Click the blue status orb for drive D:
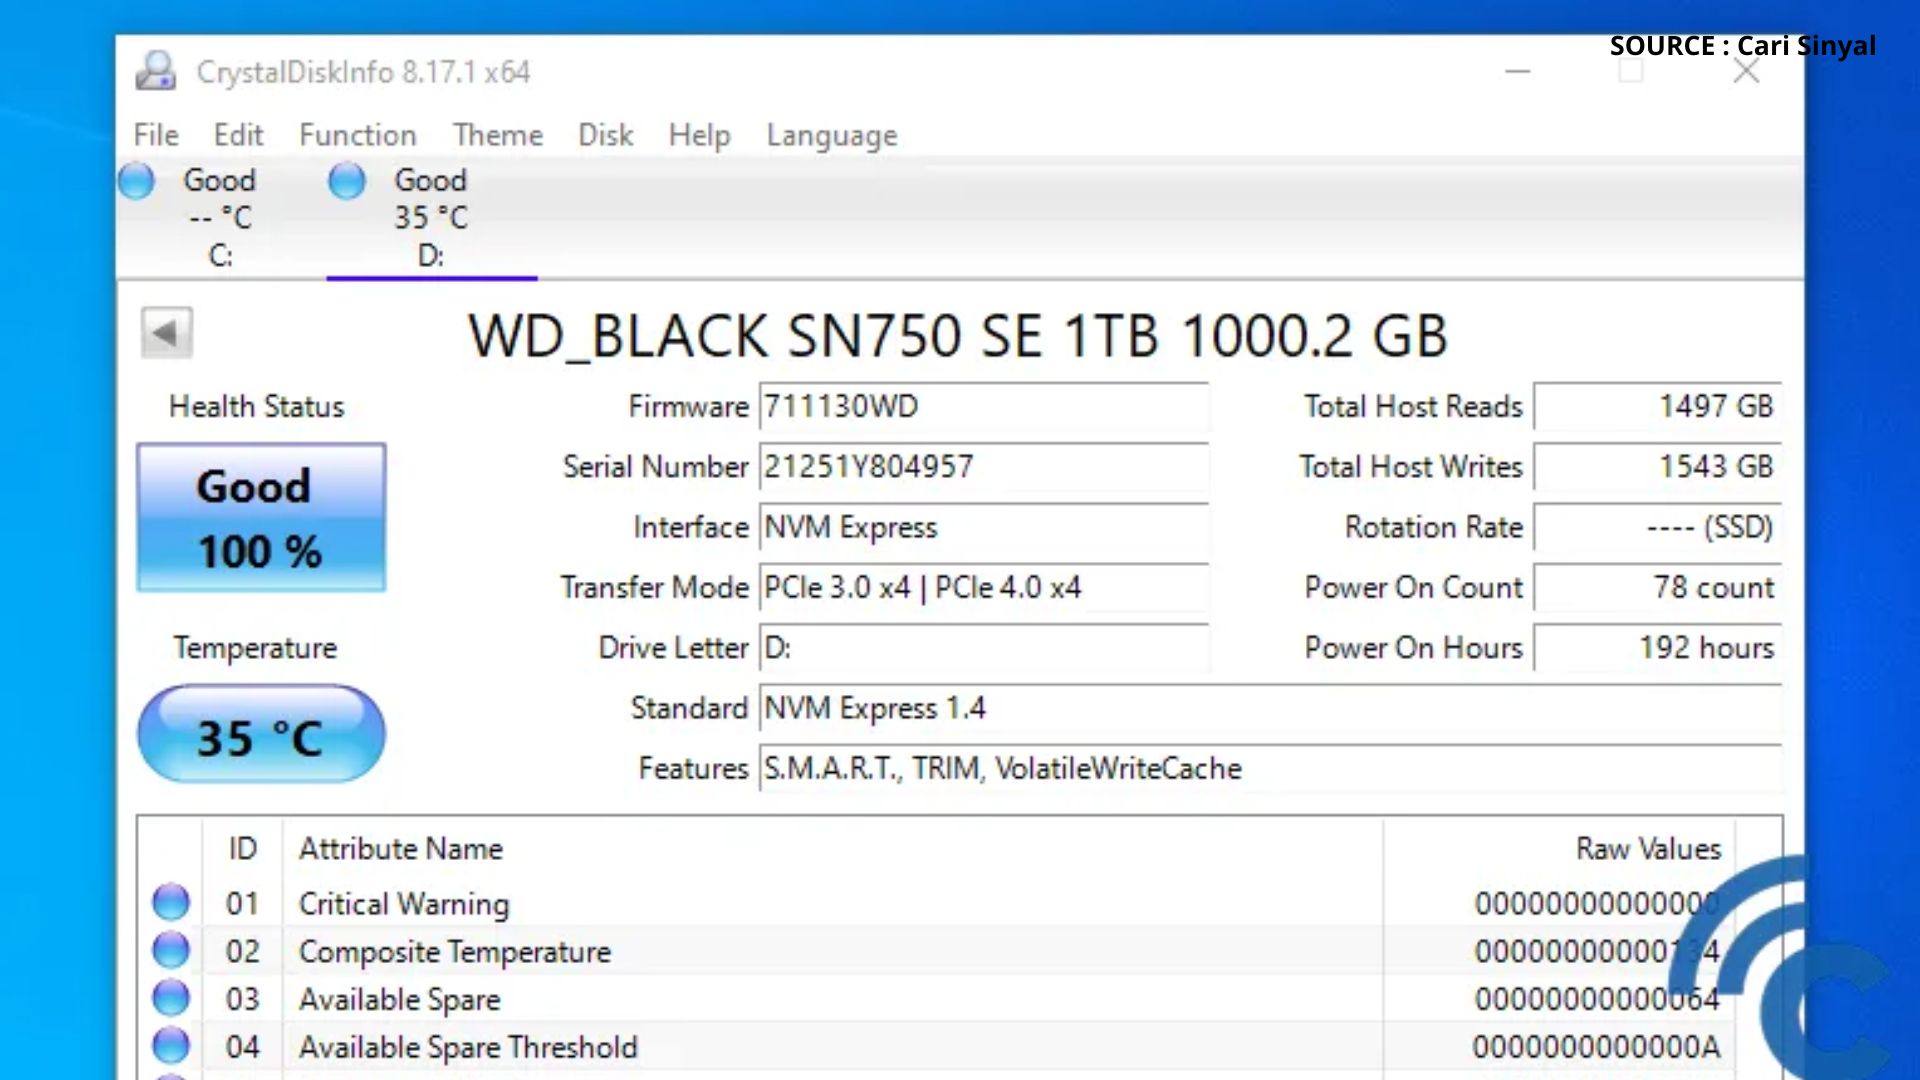The image size is (1920, 1080). [x=347, y=181]
